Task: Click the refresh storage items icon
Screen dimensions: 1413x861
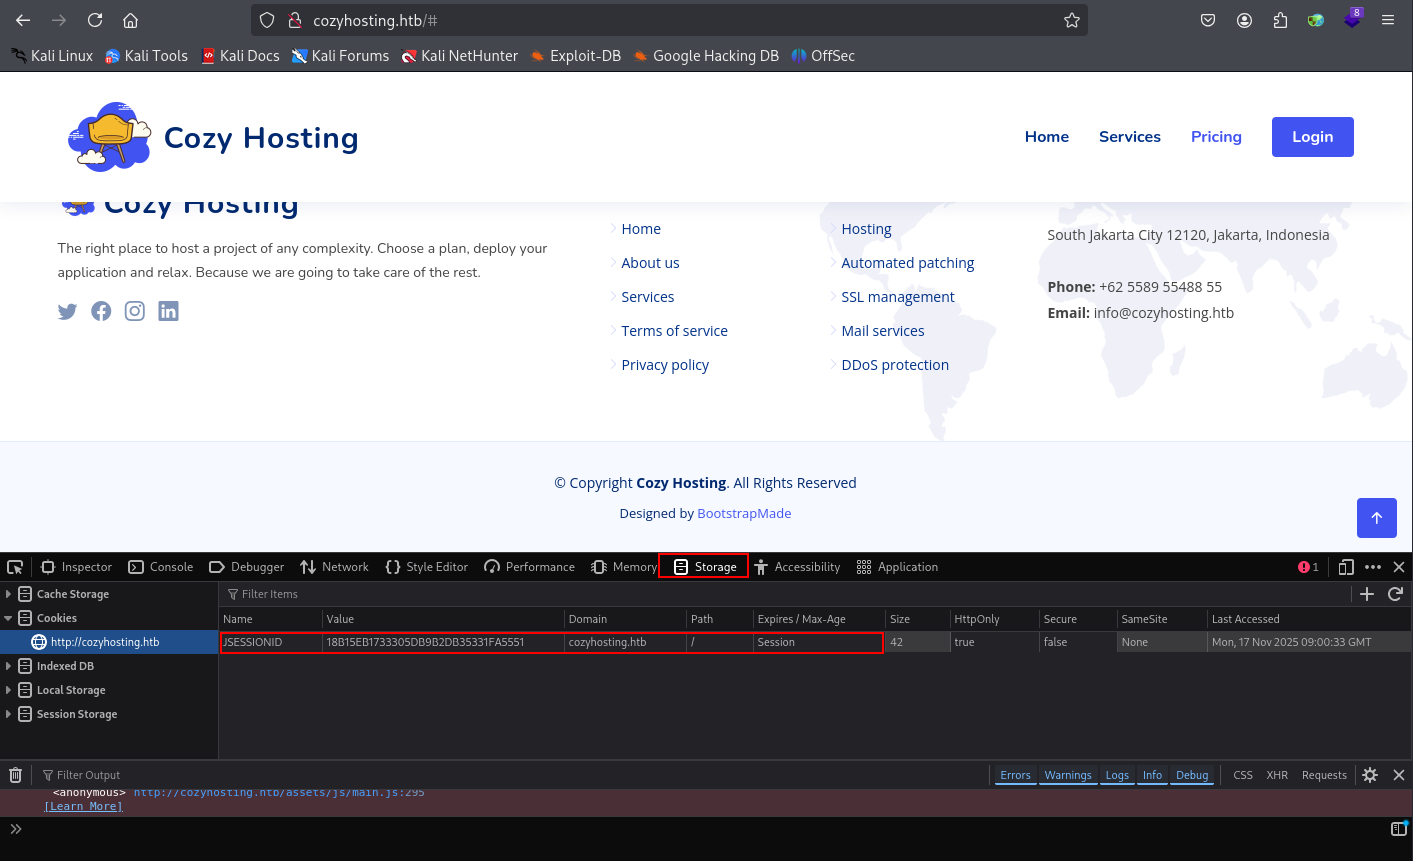Action: pyautogui.click(x=1396, y=594)
